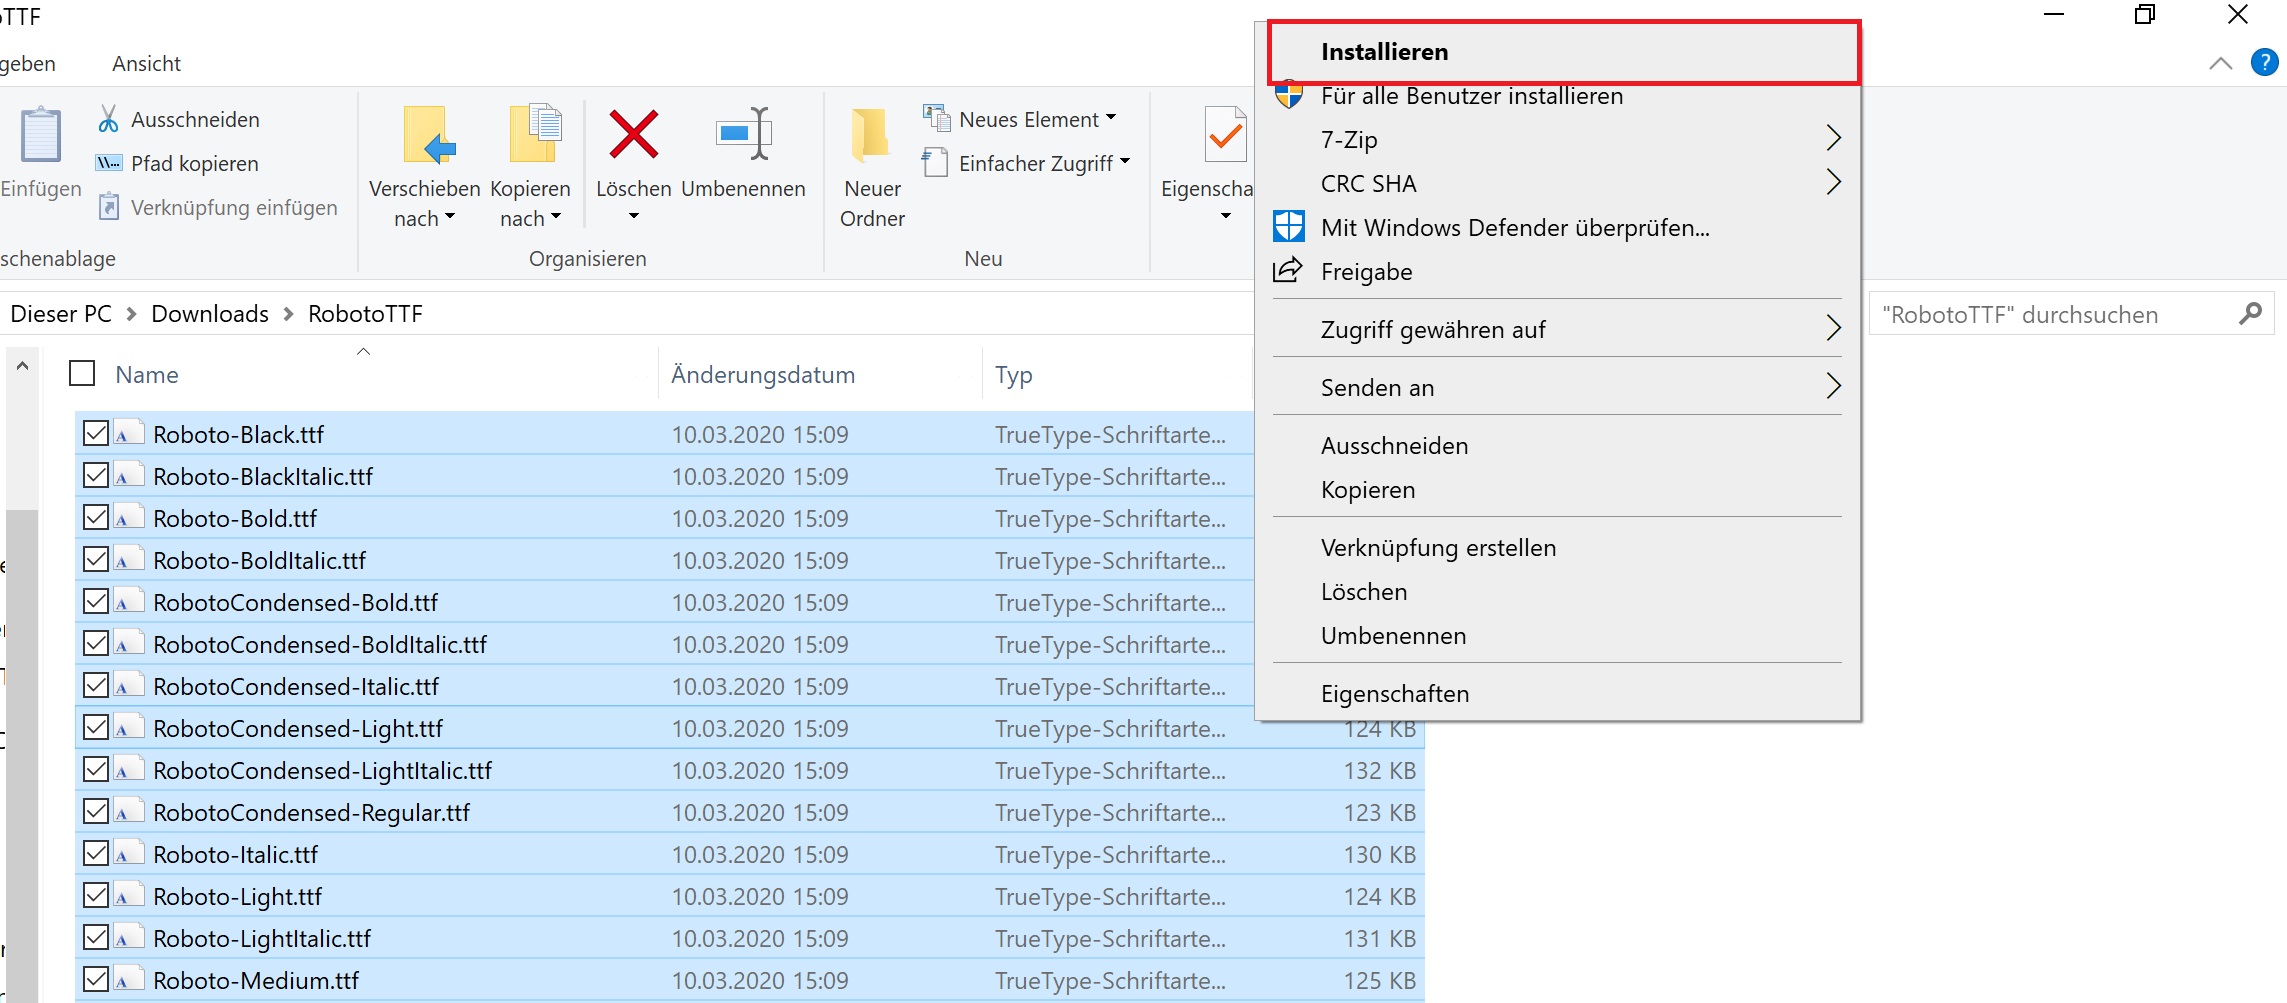This screenshot has width=2287, height=1003.
Task: Uncheck the Roboto-BlackItalic.ttf checkbox
Action: [96, 475]
